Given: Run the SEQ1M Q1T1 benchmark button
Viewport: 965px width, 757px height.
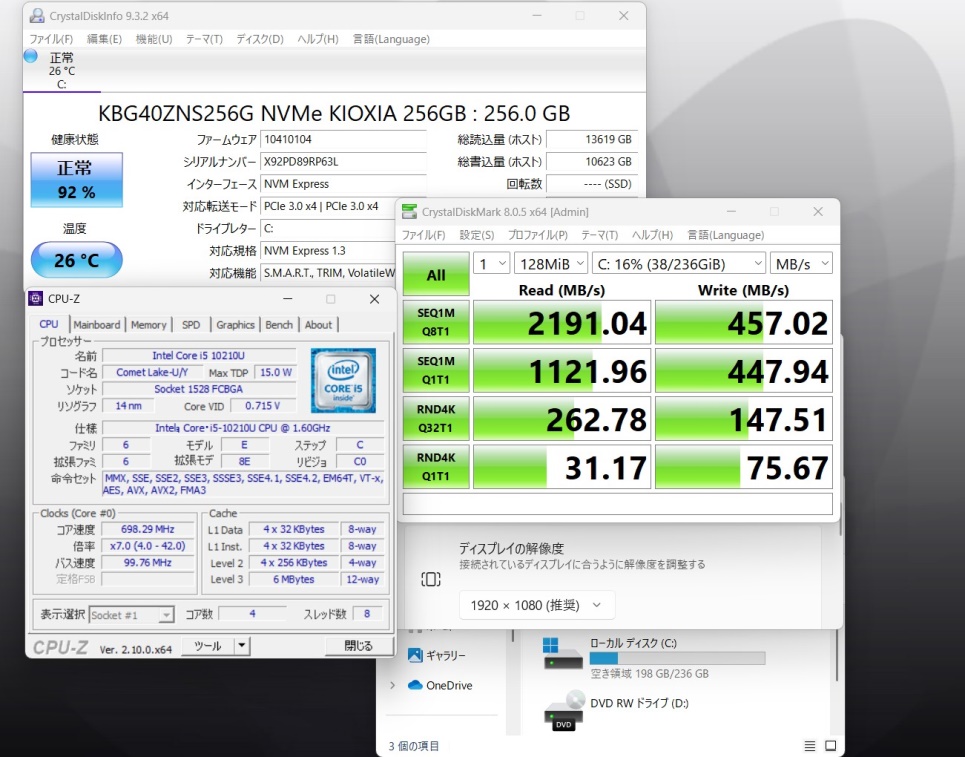Looking at the screenshot, I should [436, 370].
